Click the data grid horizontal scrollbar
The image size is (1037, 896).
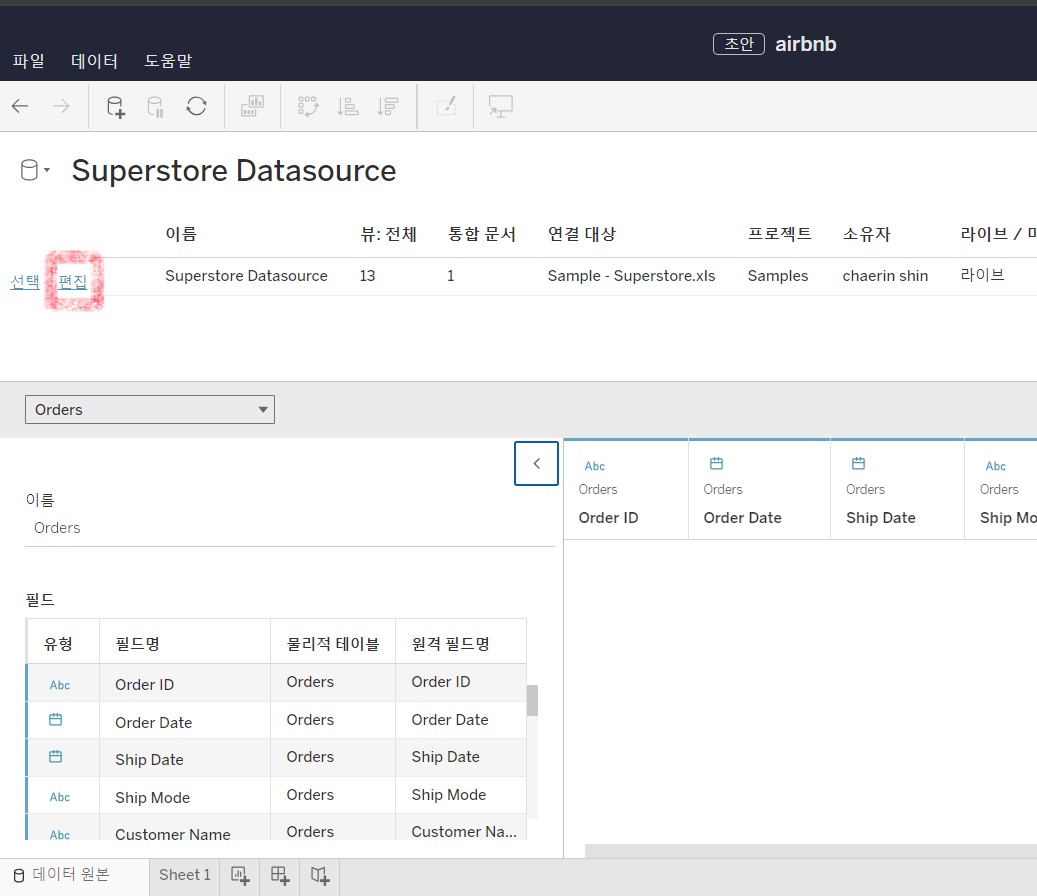point(811,850)
